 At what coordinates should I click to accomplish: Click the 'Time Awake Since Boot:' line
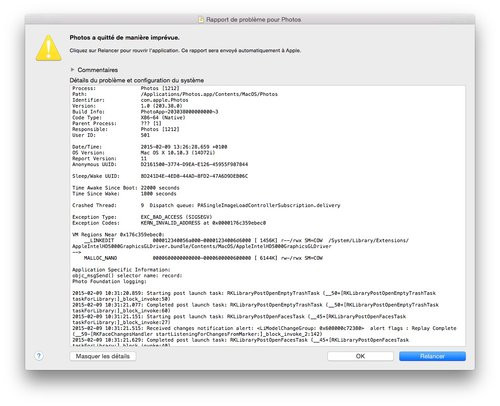(x=126, y=188)
